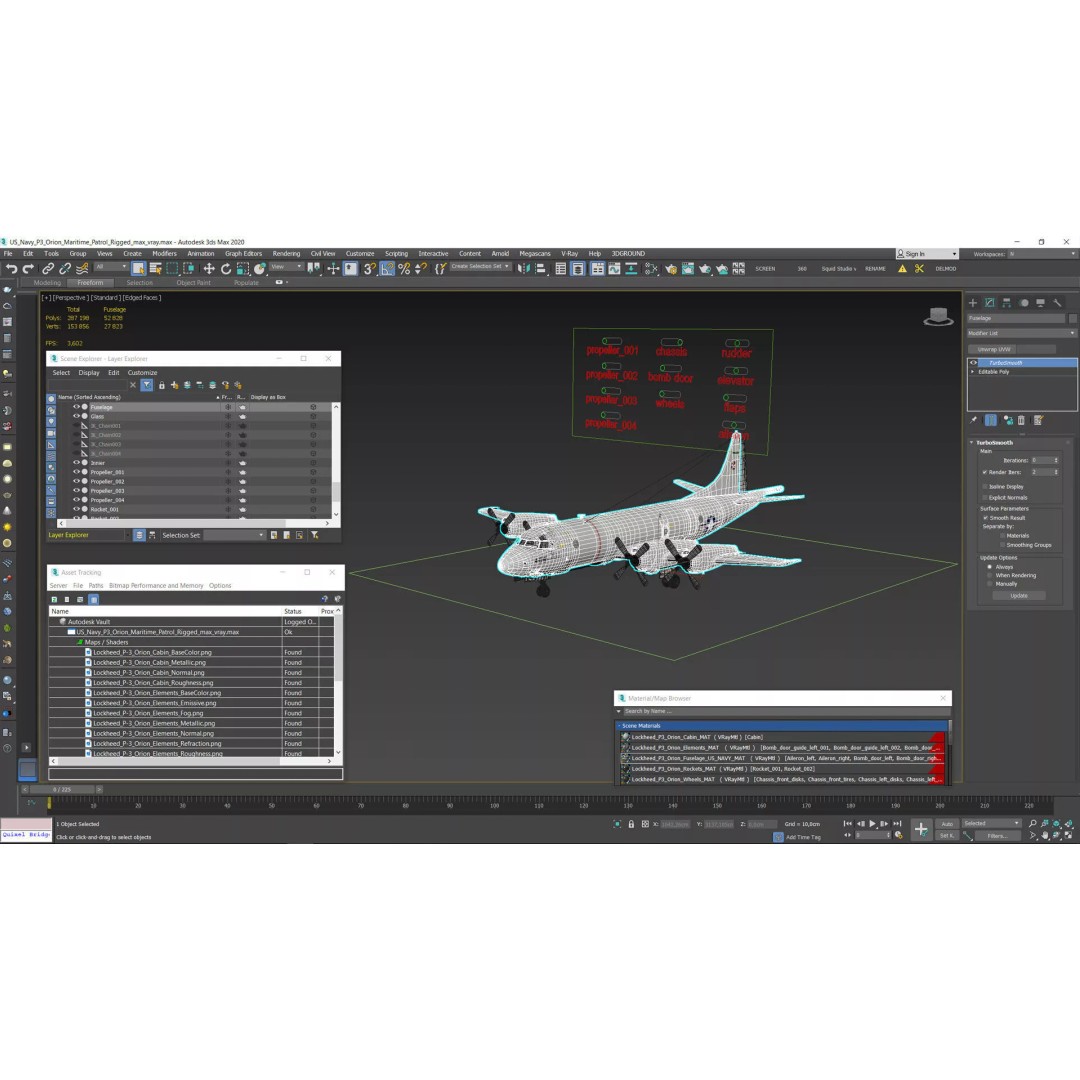The image size is (1080, 1080).
Task: Click the Pin Stack icon under modifier stack
Action: (973, 419)
